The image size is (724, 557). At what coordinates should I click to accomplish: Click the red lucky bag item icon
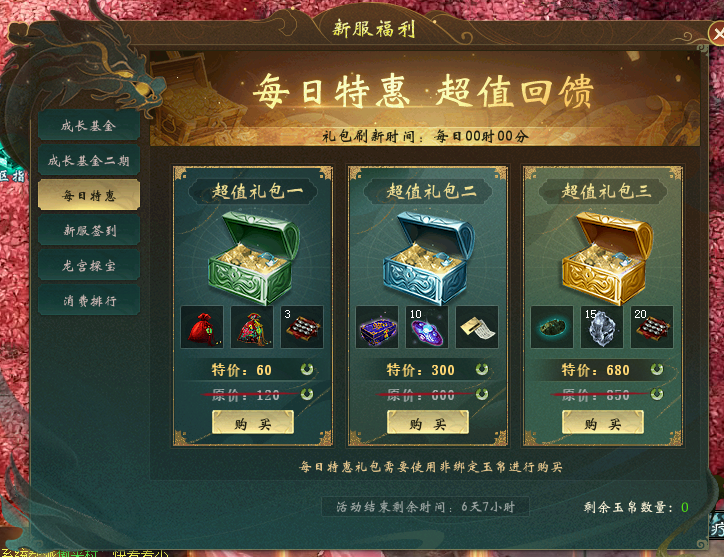pyautogui.click(x=202, y=327)
